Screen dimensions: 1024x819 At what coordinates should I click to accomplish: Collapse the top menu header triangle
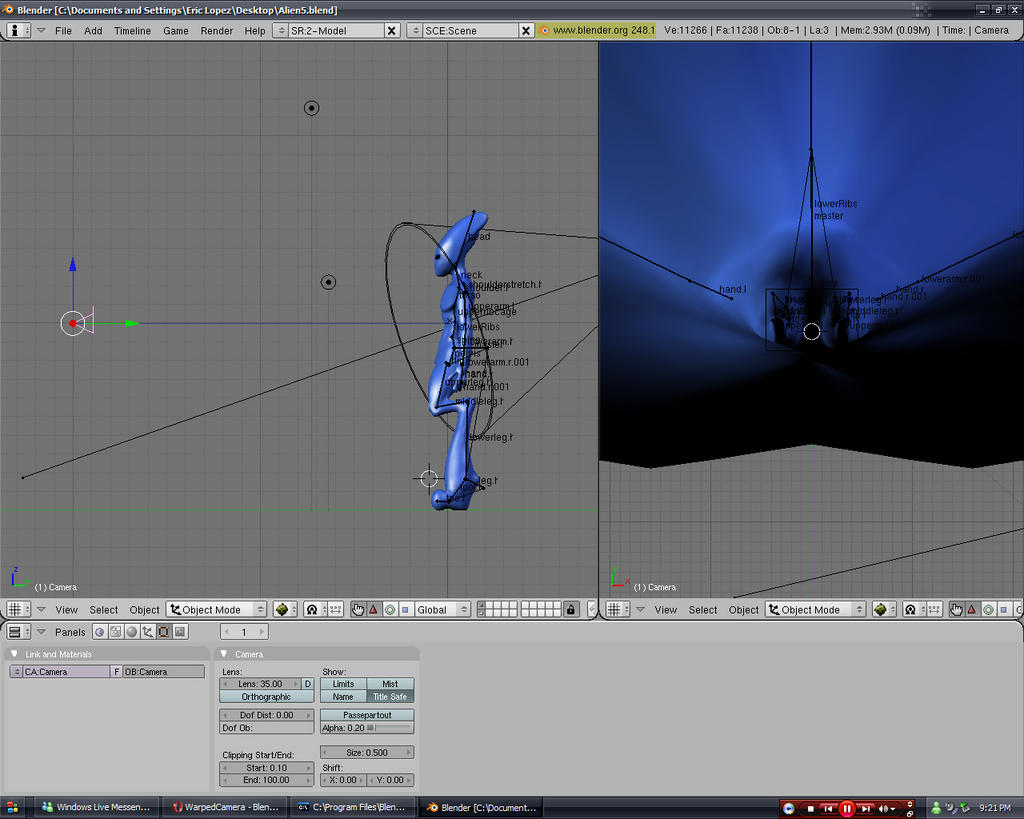pyautogui.click(x=41, y=30)
